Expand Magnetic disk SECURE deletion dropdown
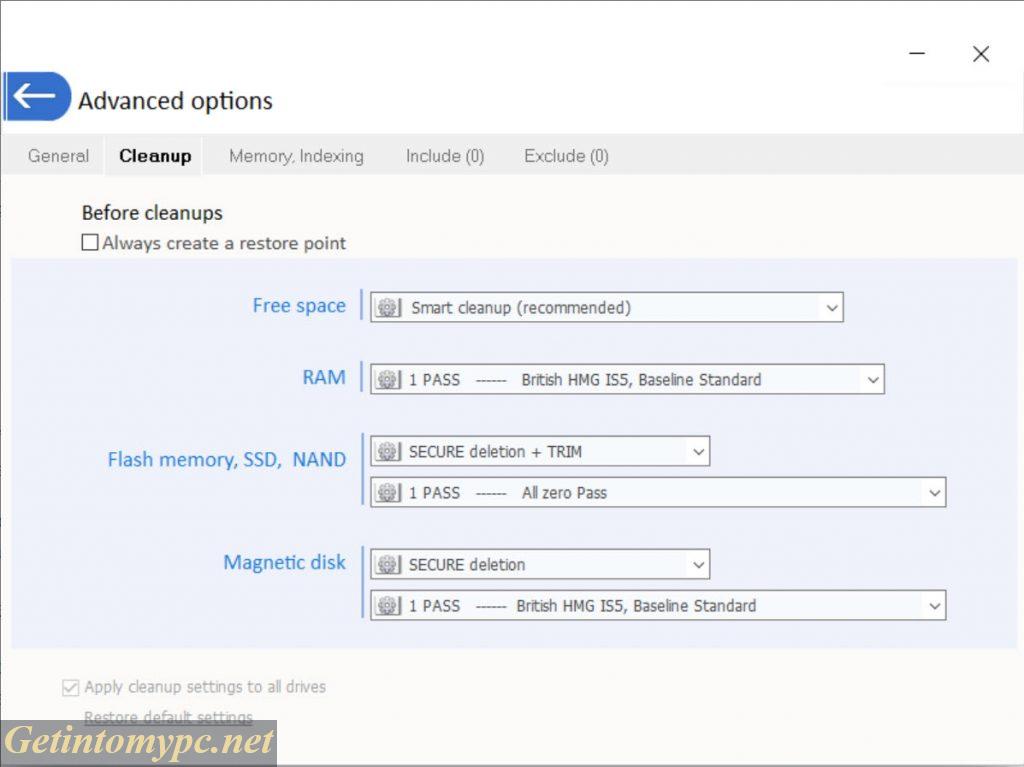 [698, 565]
